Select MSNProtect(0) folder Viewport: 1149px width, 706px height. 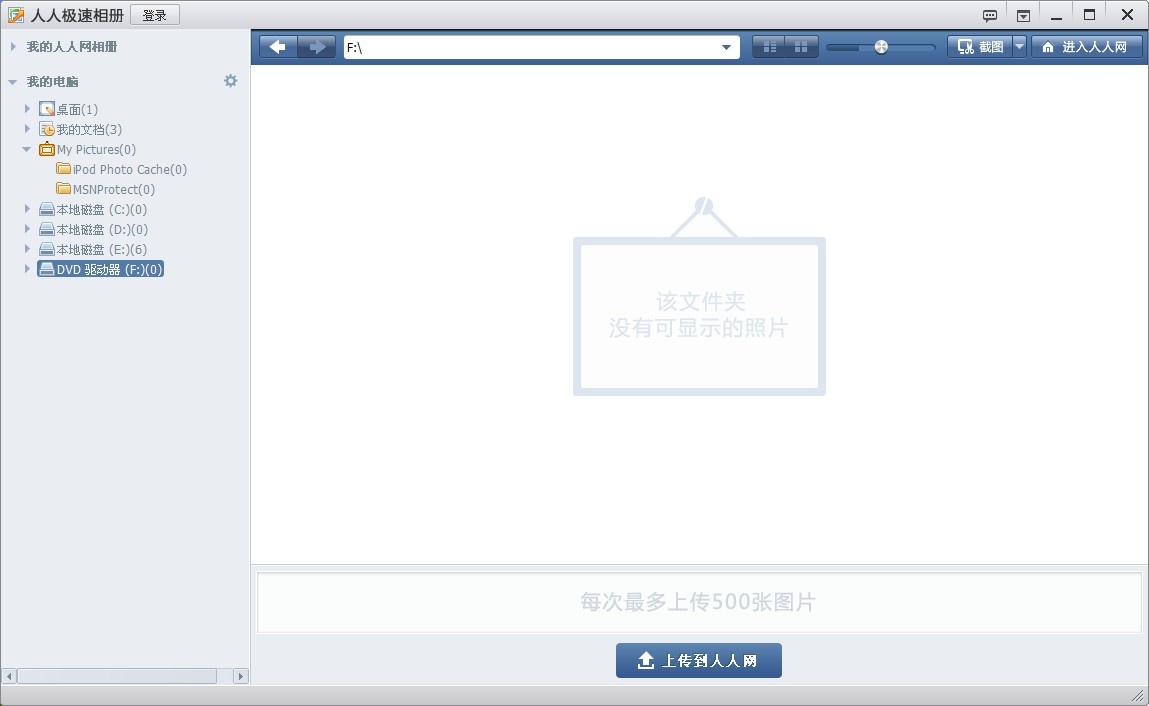click(114, 189)
